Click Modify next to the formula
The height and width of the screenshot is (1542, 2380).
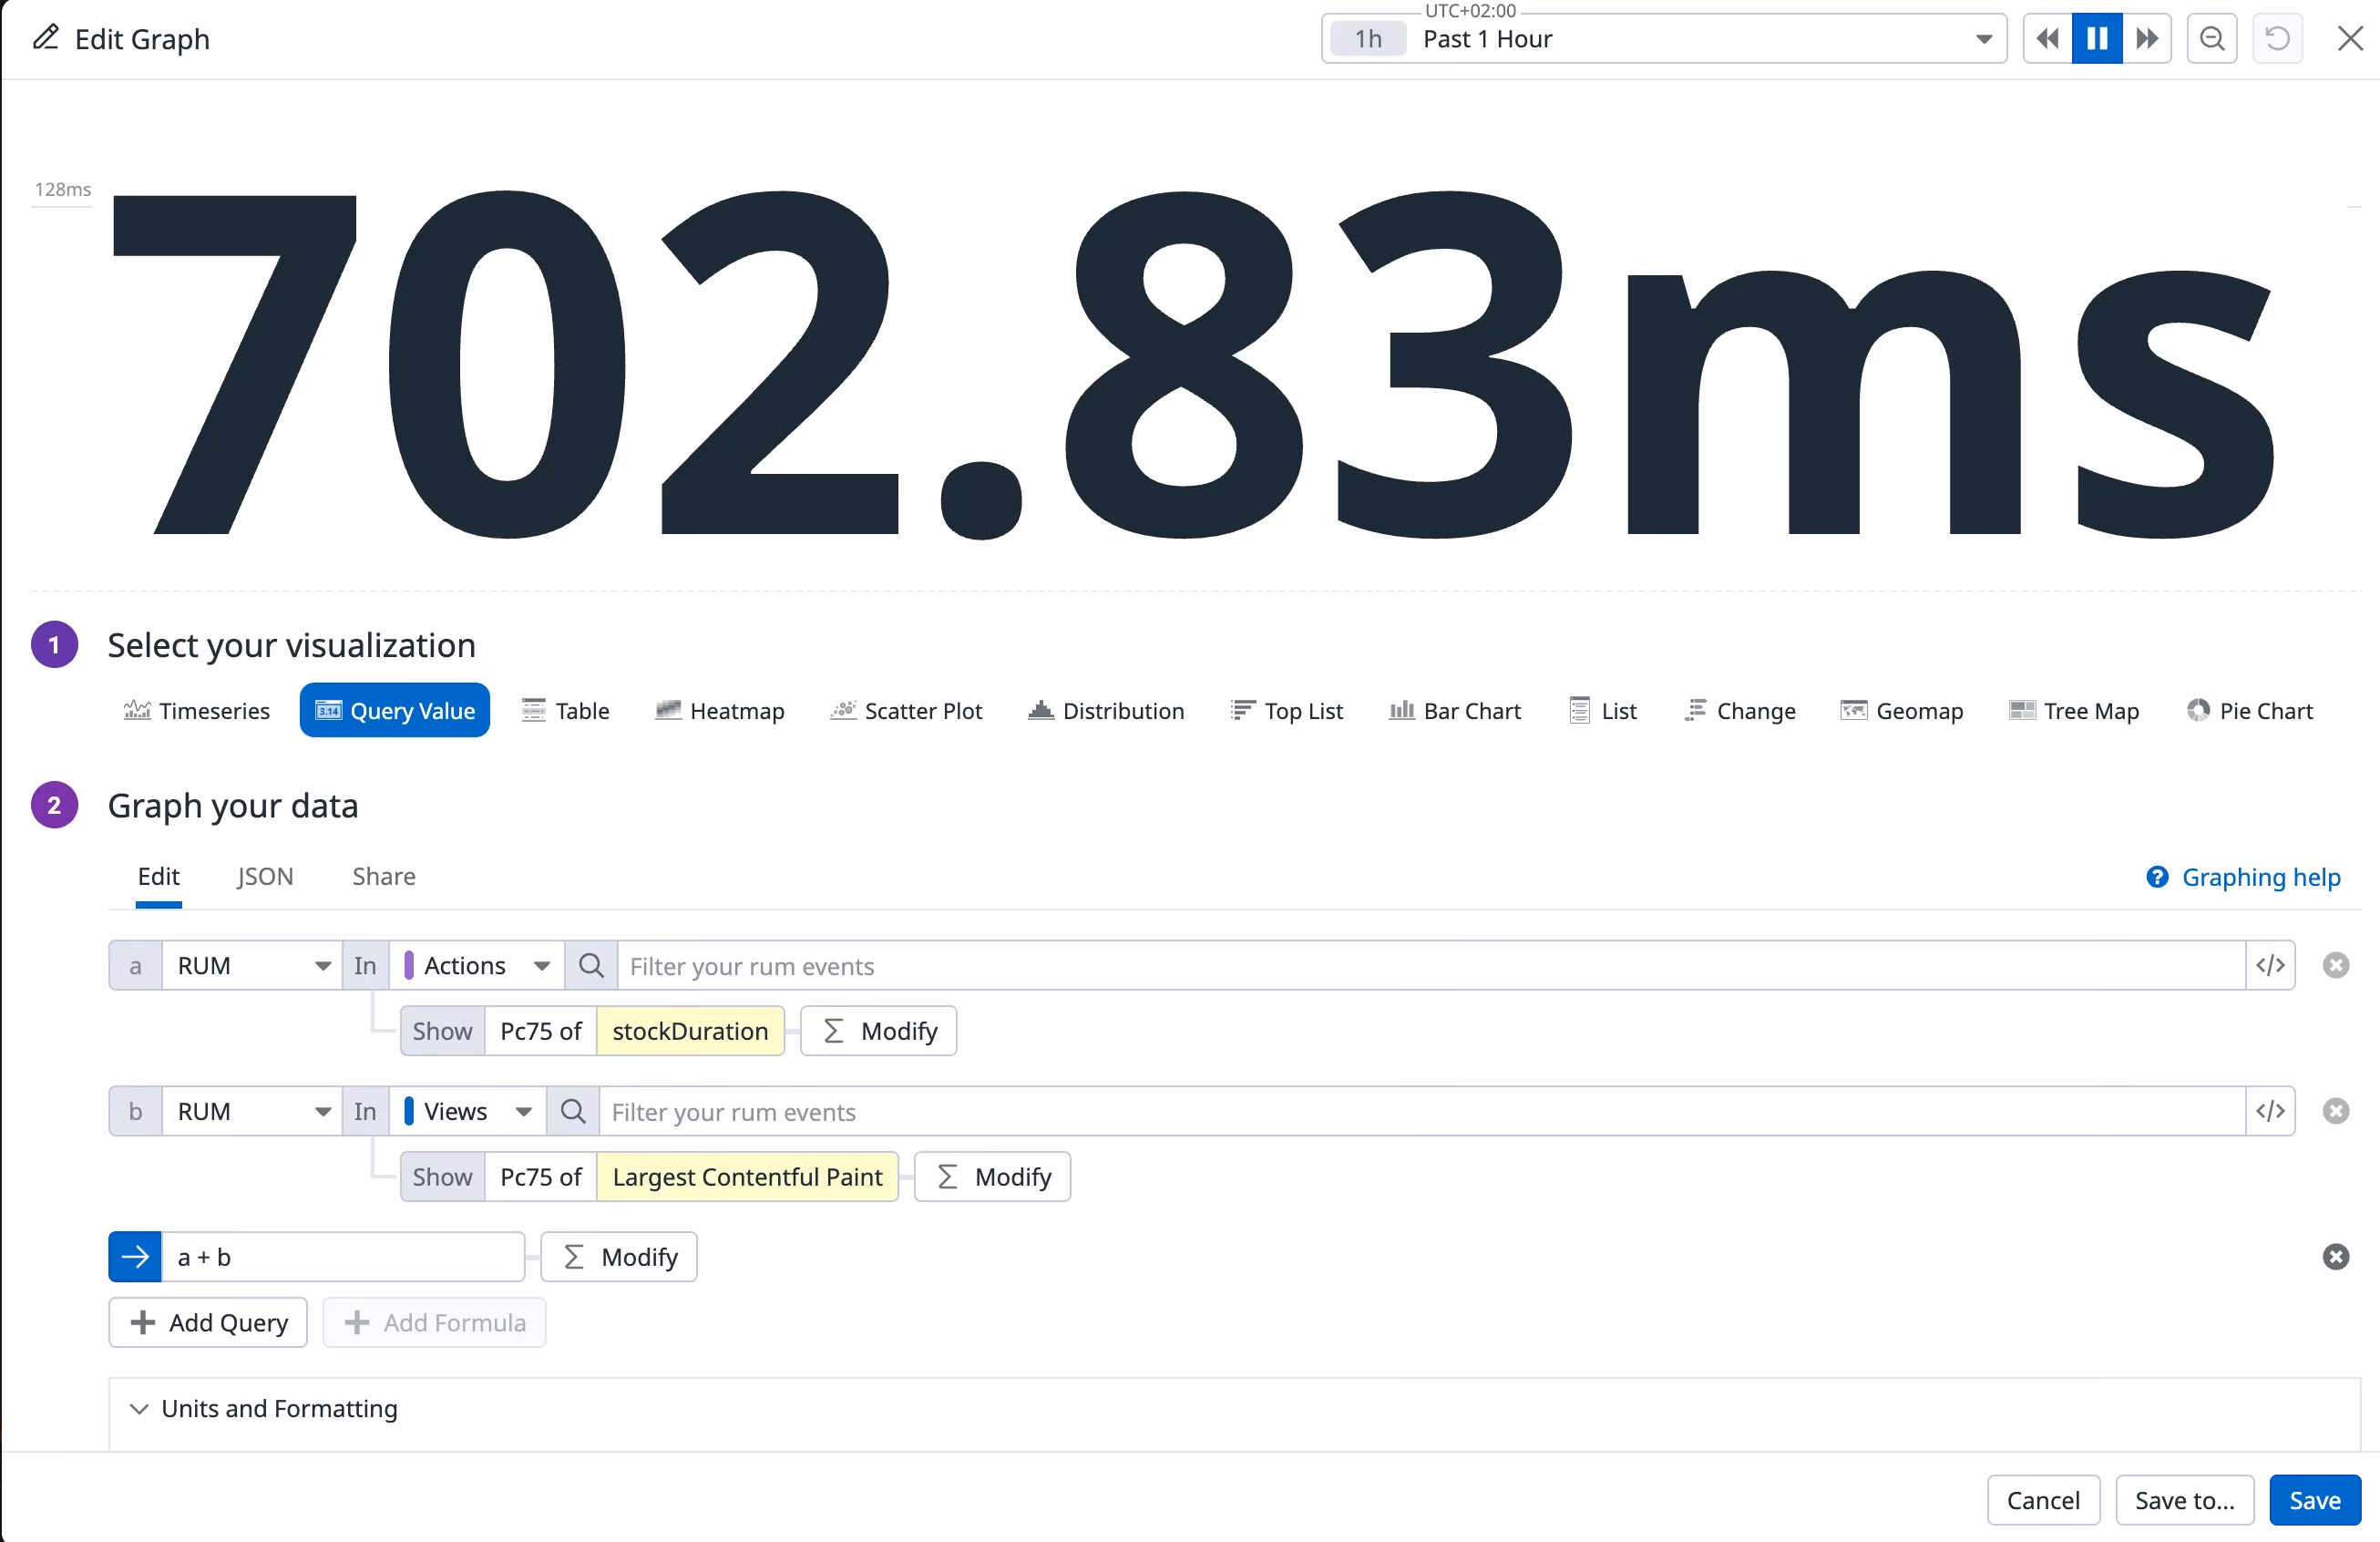coord(619,1257)
